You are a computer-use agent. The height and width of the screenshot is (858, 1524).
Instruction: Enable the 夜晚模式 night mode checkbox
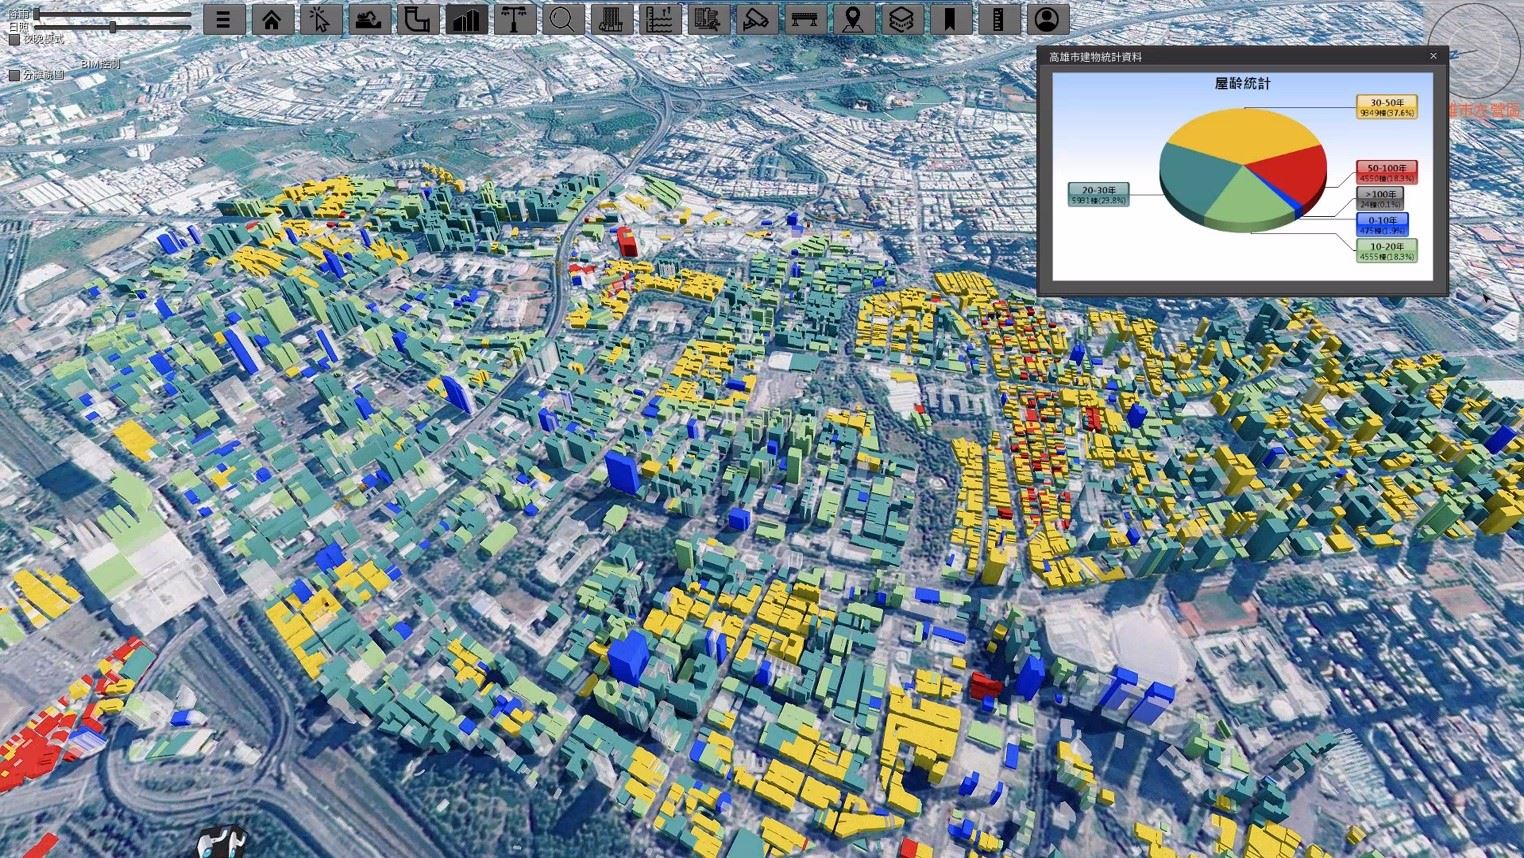[14, 40]
